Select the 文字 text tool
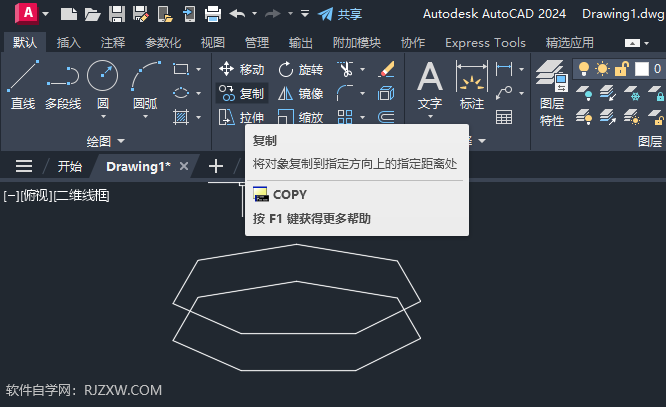The height and width of the screenshot is (407, 666). [430, 85]
